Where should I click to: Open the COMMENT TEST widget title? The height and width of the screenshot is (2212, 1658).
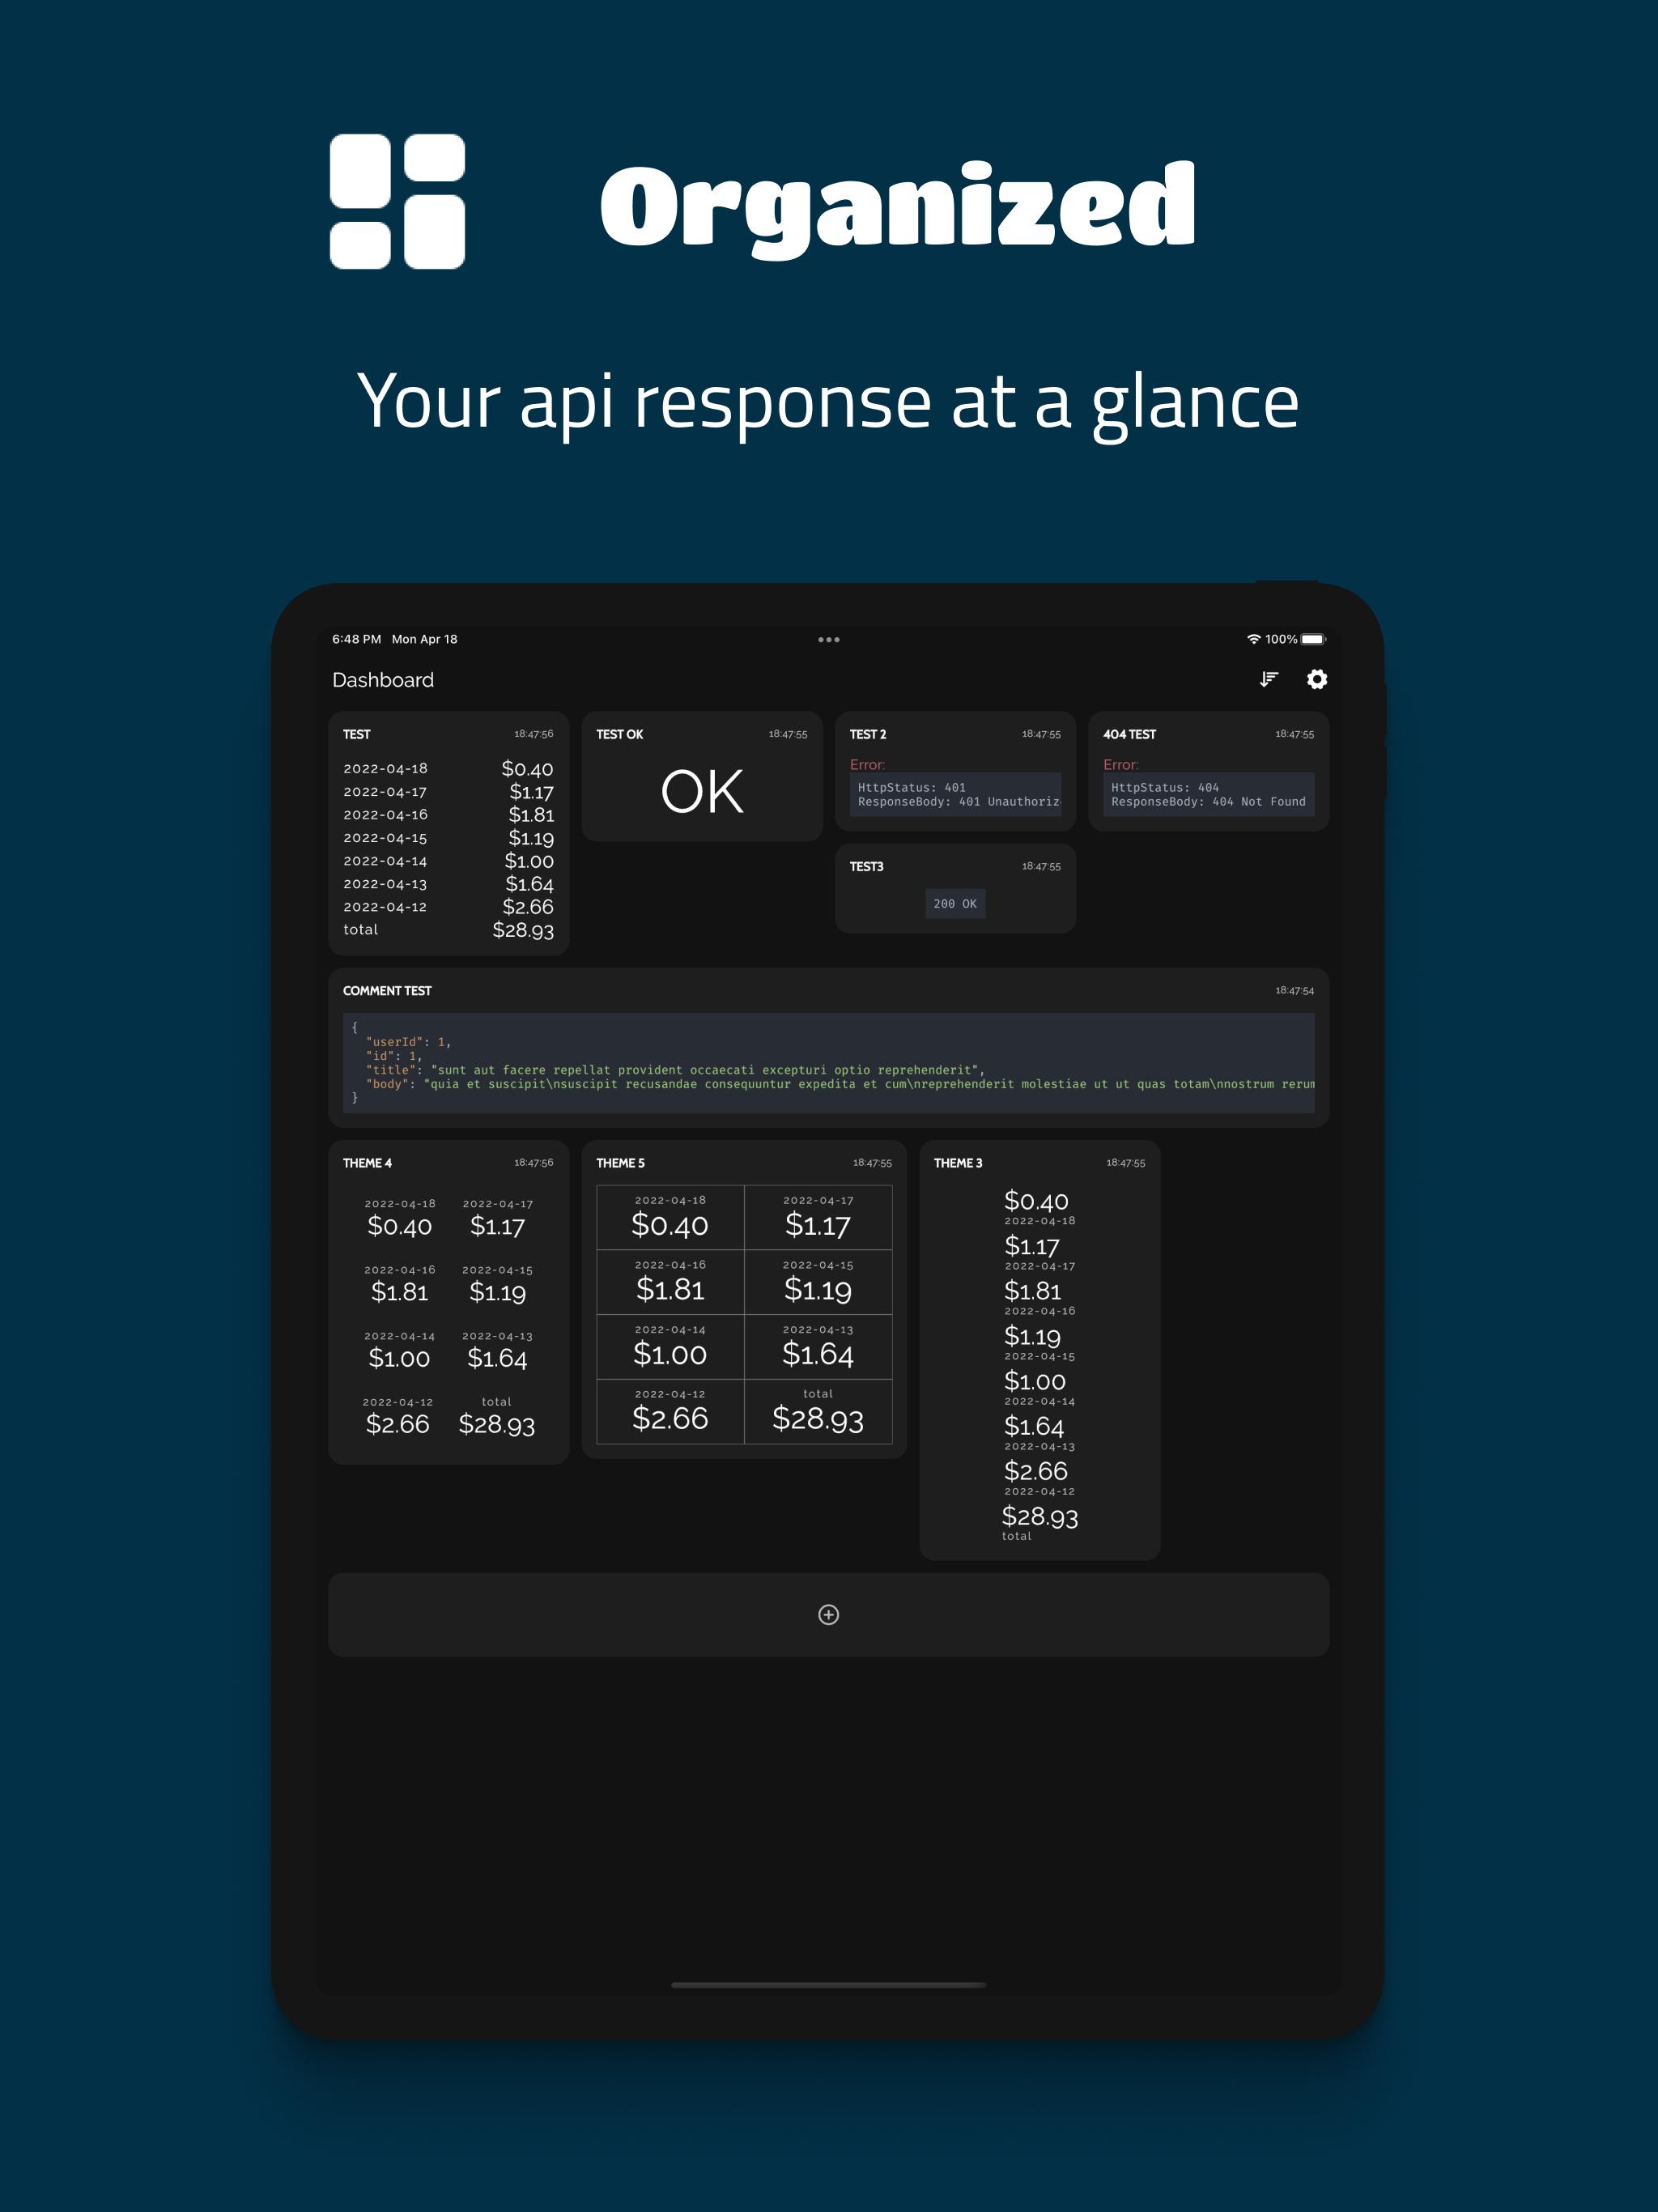387,990
